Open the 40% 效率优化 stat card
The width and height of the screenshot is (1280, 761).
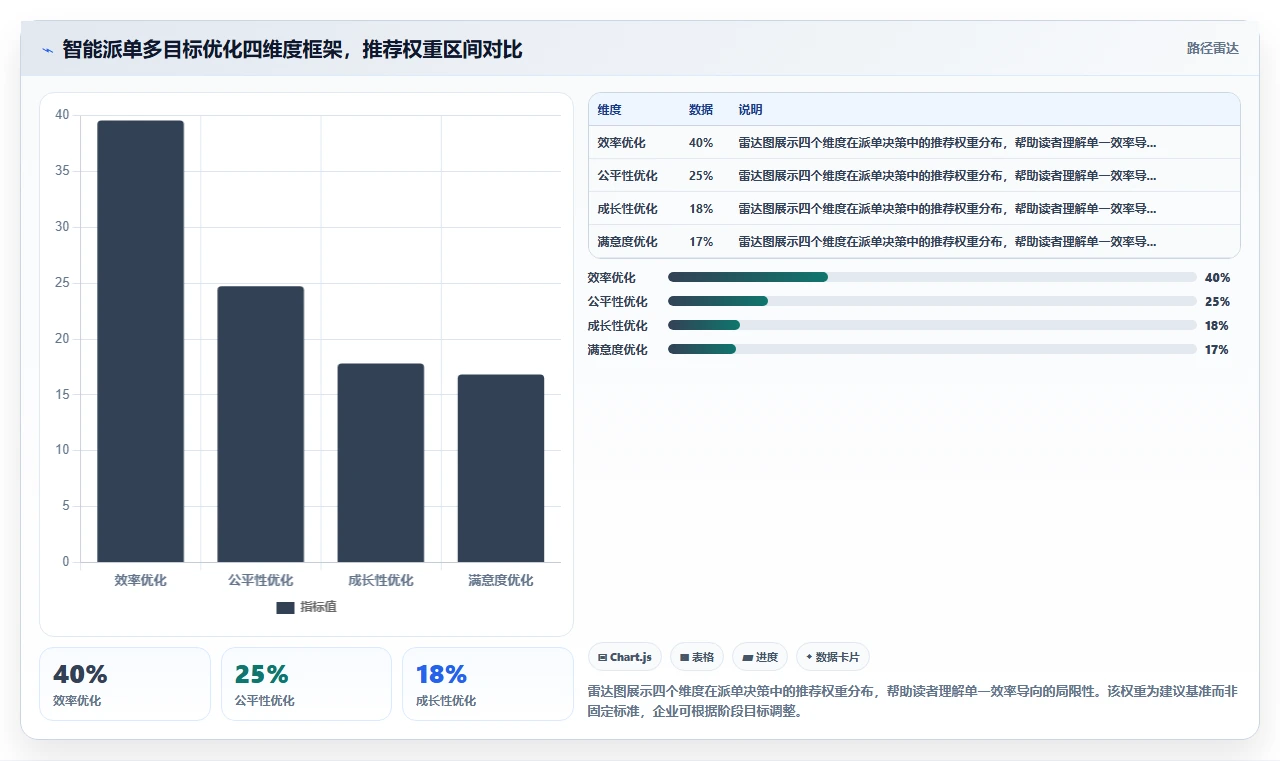tap(125, 684)
